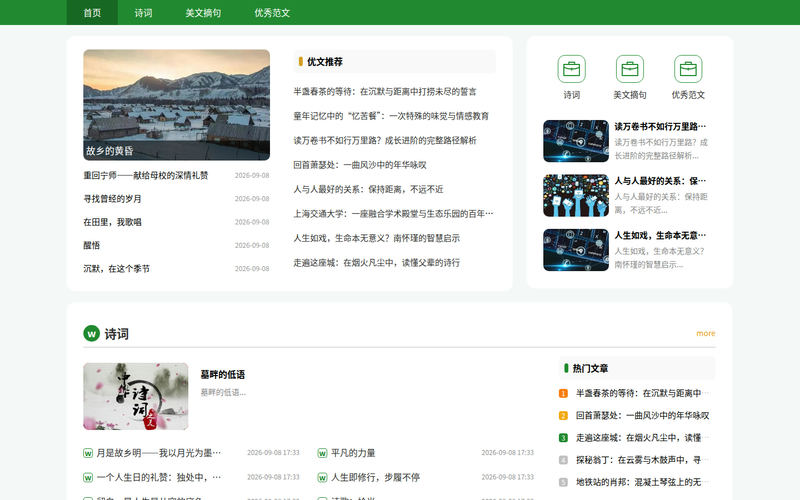This screenshot has width=800, height=500.
Task: Open article 沉默，在这个季节
Action: 116,269
